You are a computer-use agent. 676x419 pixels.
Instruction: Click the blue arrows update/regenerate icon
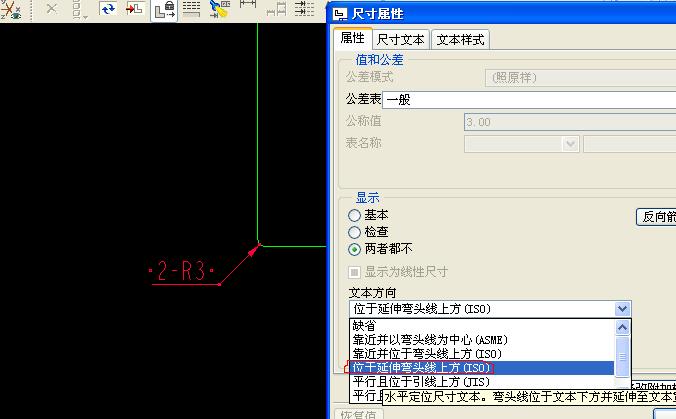tap(108, 9)
